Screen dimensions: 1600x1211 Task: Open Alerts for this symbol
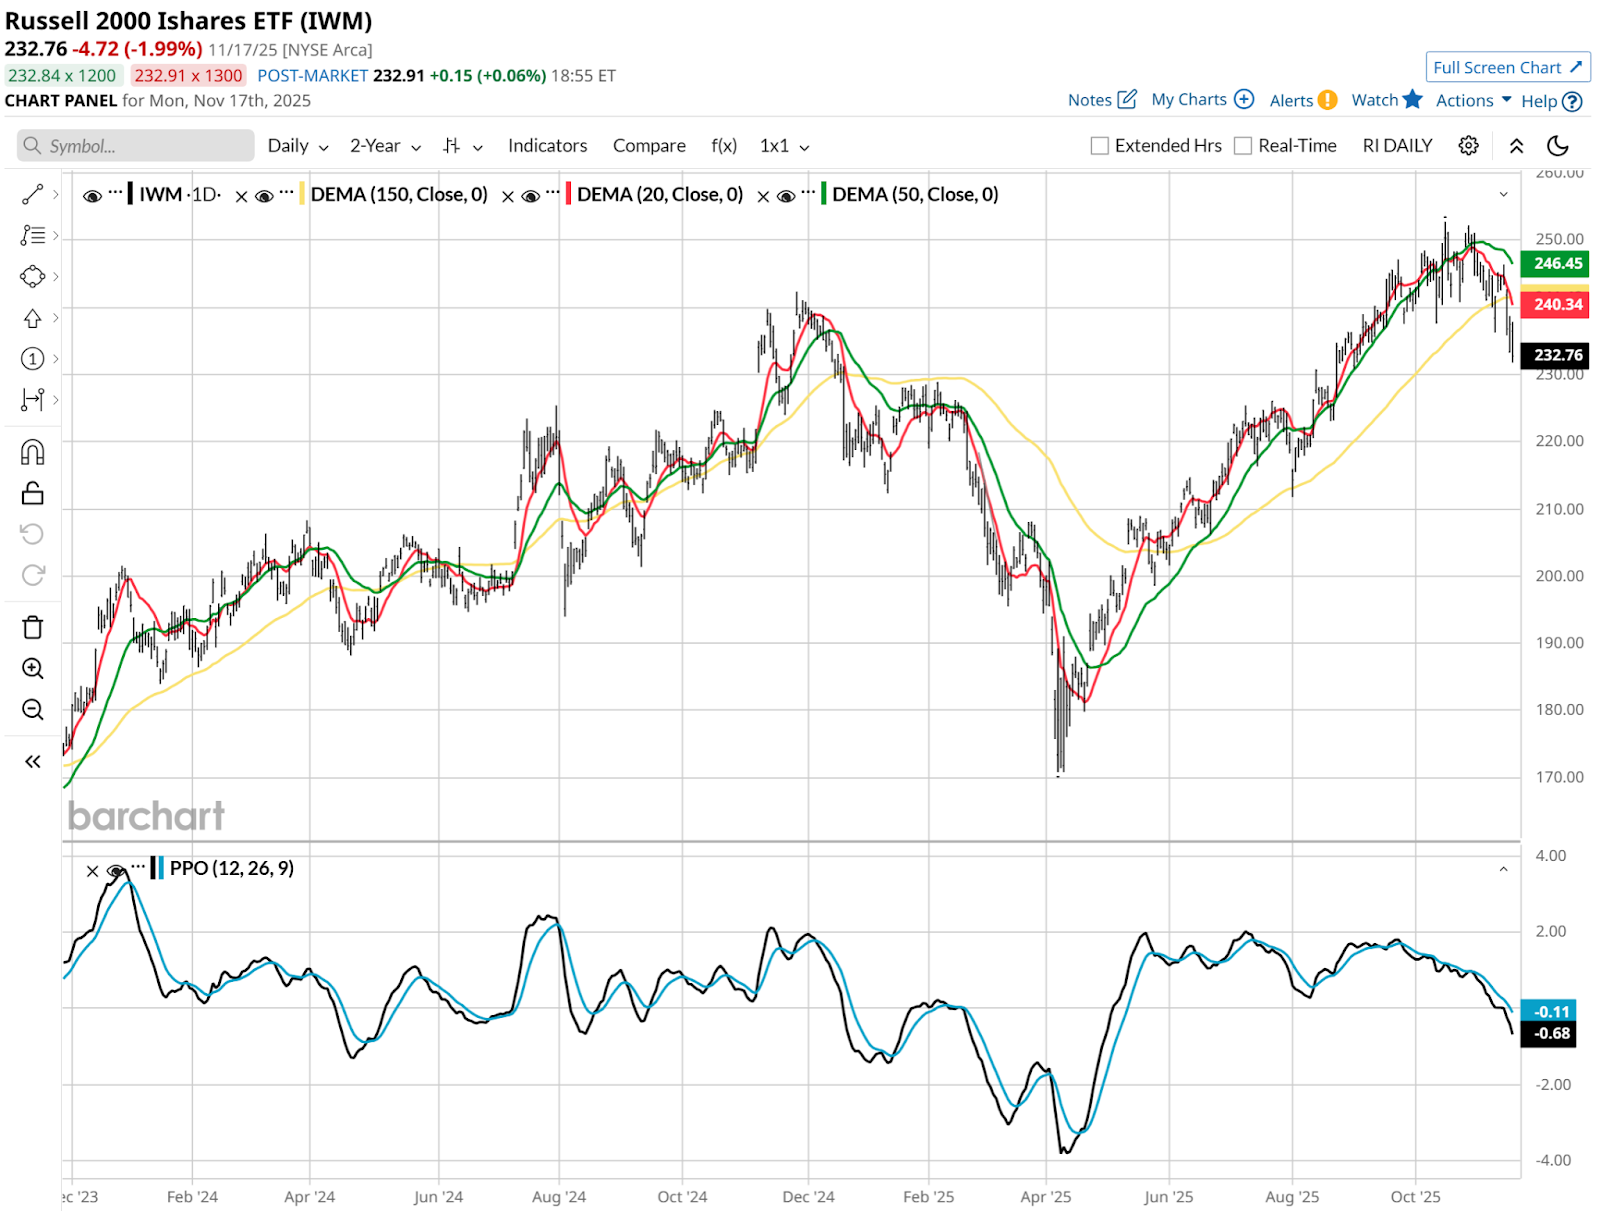tap(1303, 100)
